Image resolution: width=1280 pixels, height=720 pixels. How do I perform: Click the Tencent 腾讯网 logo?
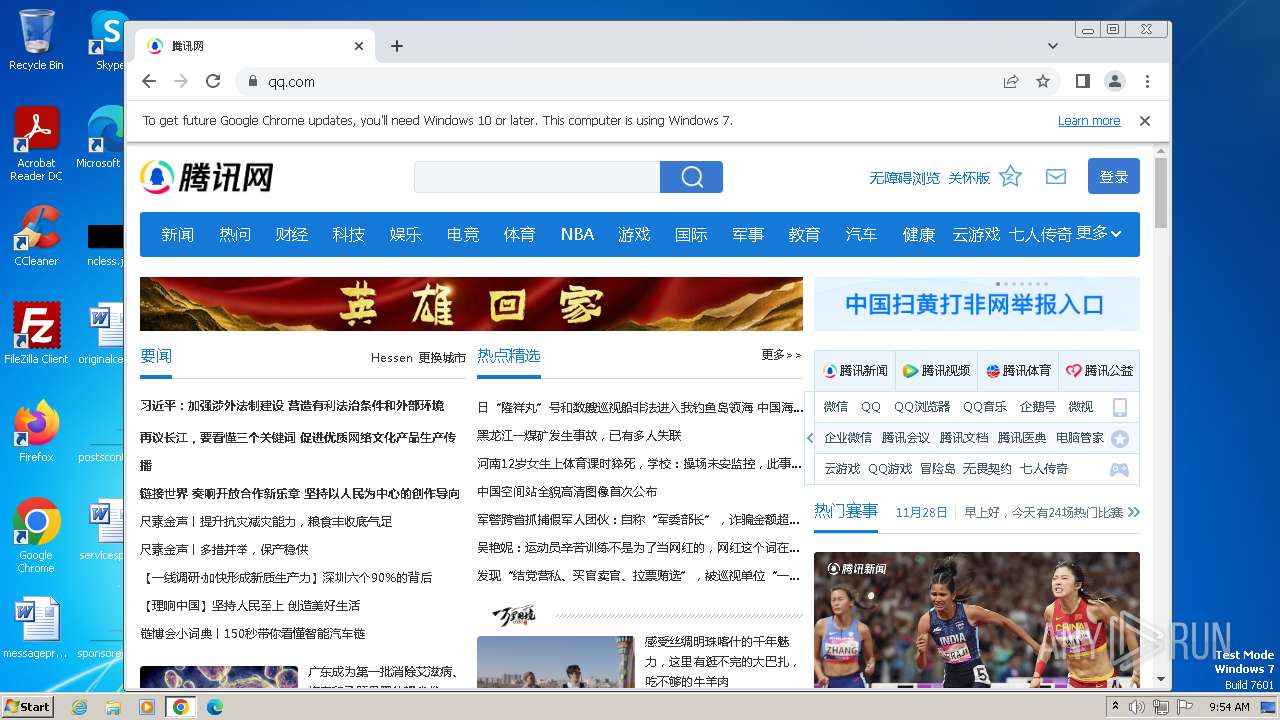tap(206, 177)
